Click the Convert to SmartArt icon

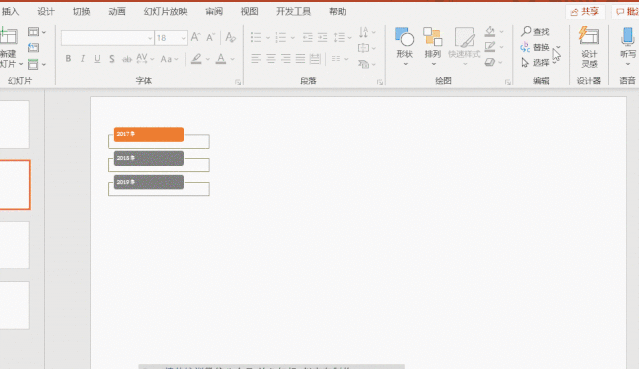click(364, 64)
